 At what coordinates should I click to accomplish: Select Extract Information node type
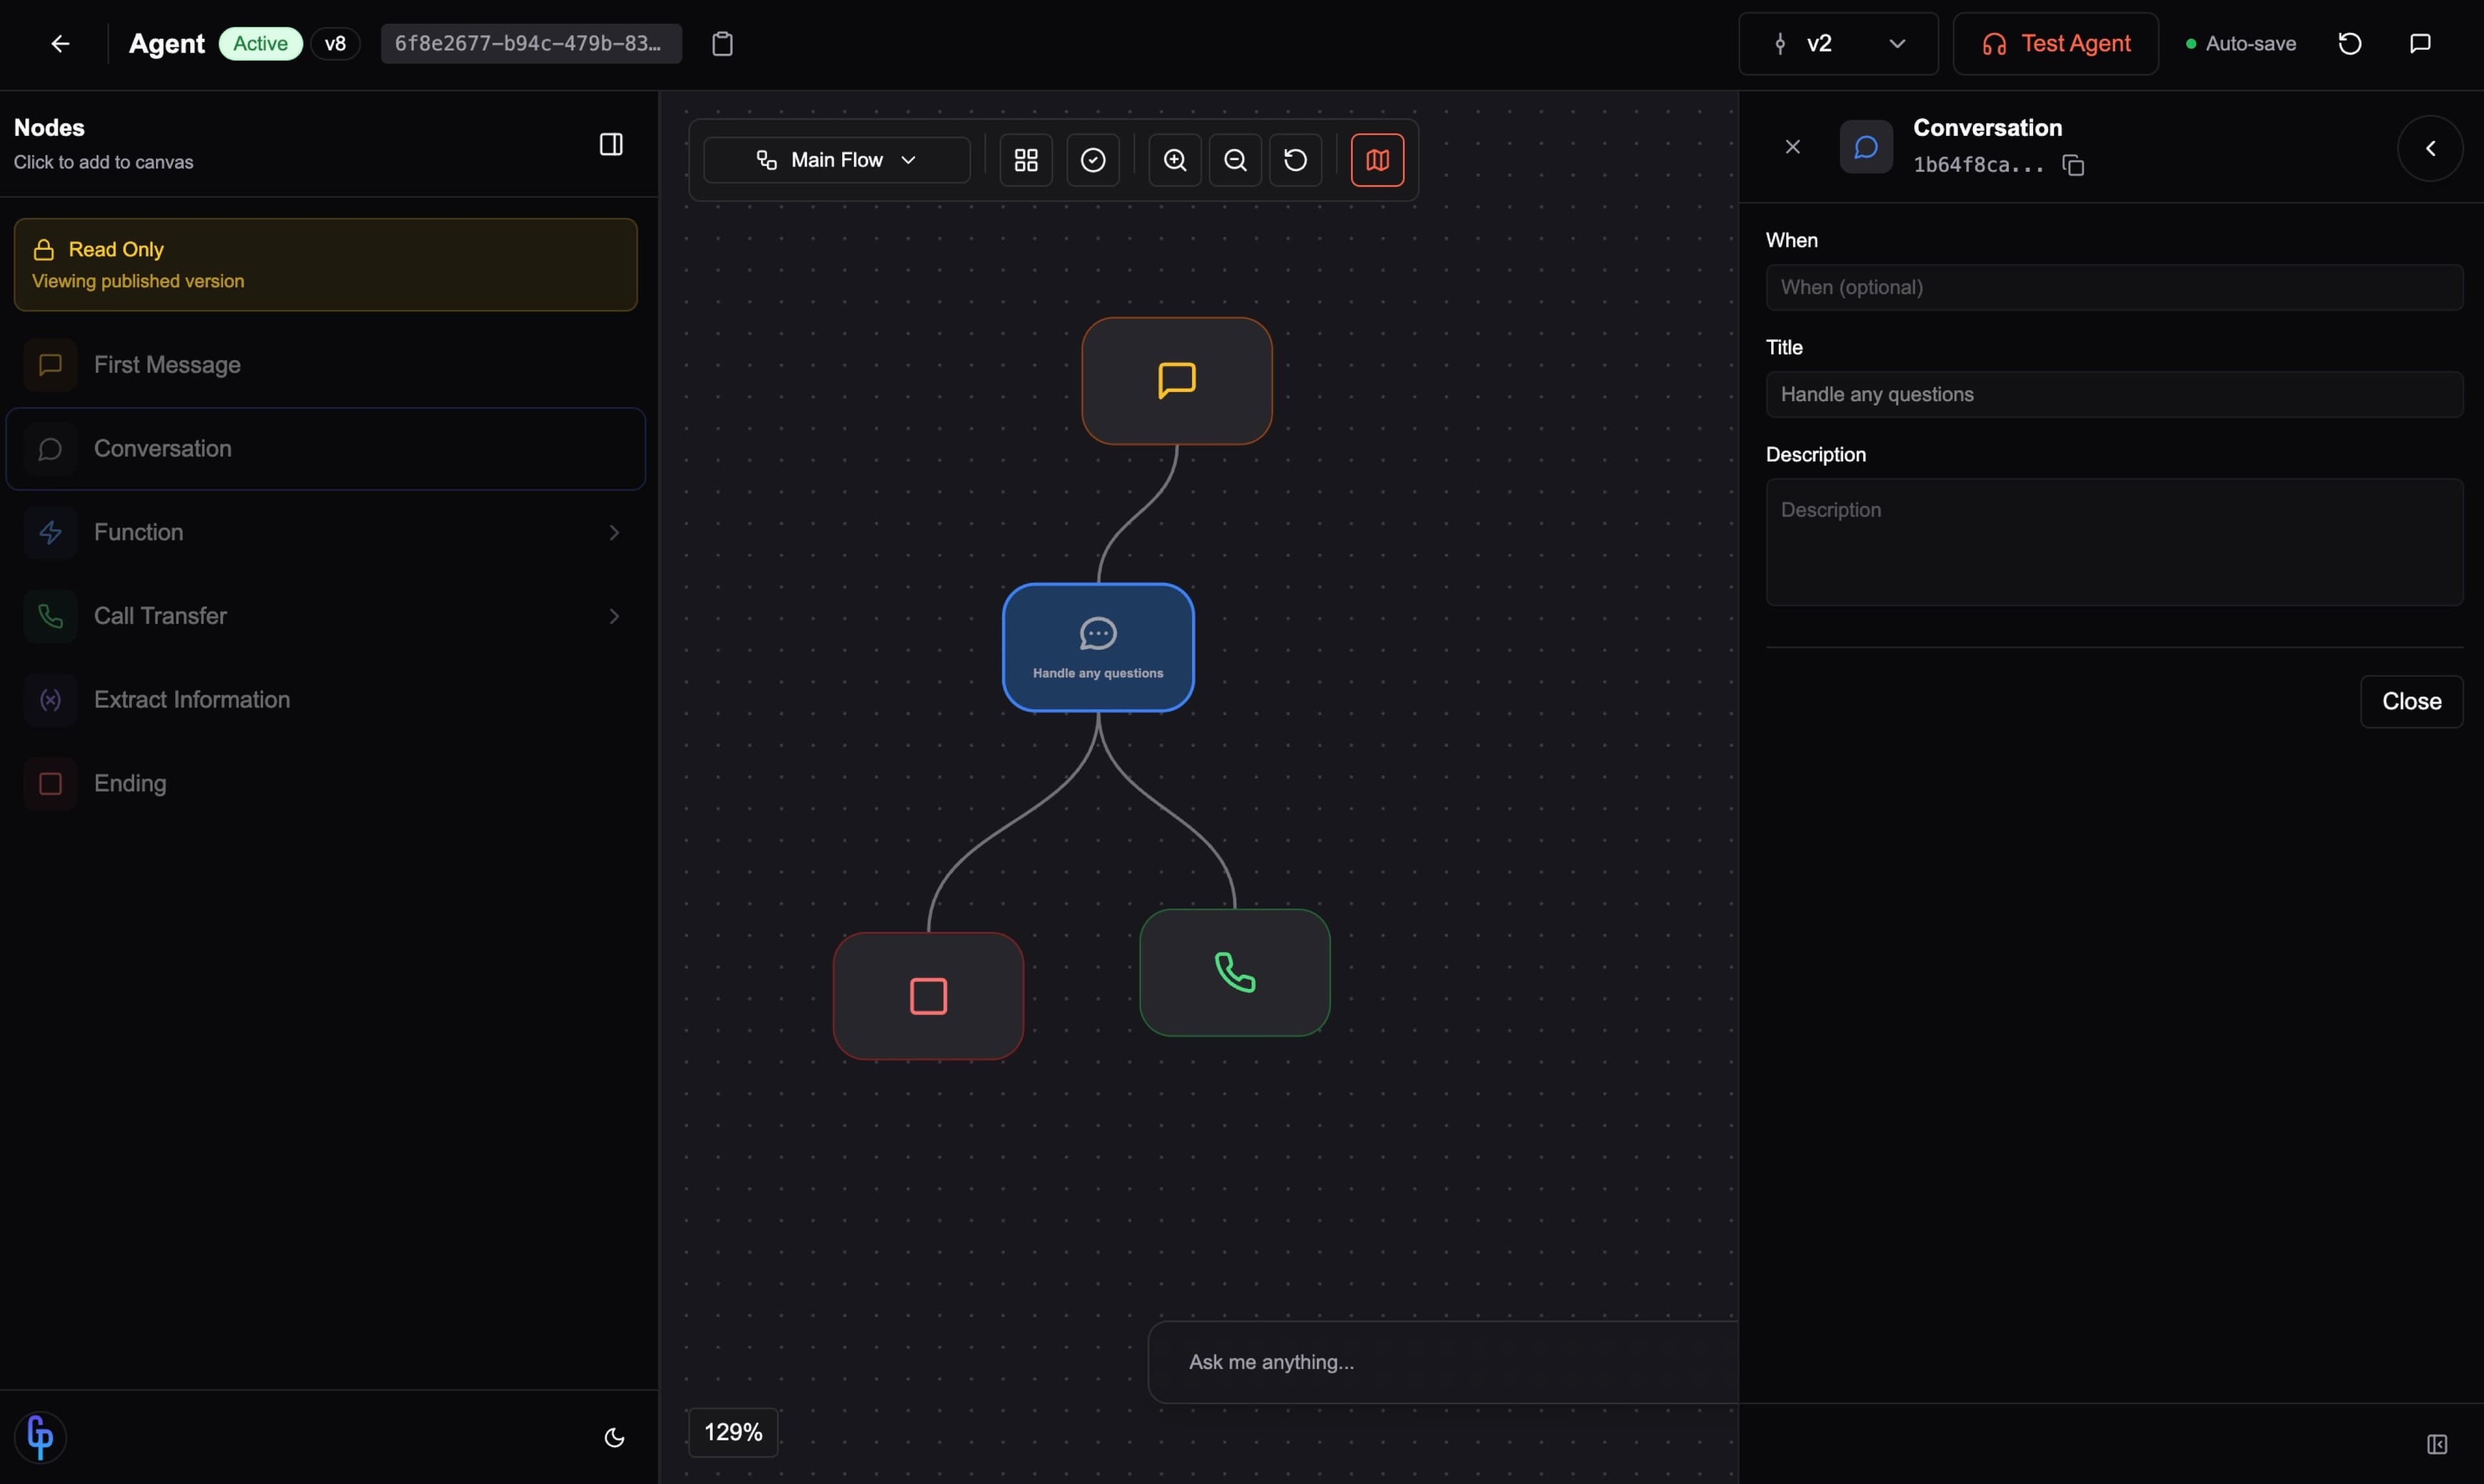(x=192, y=700)
